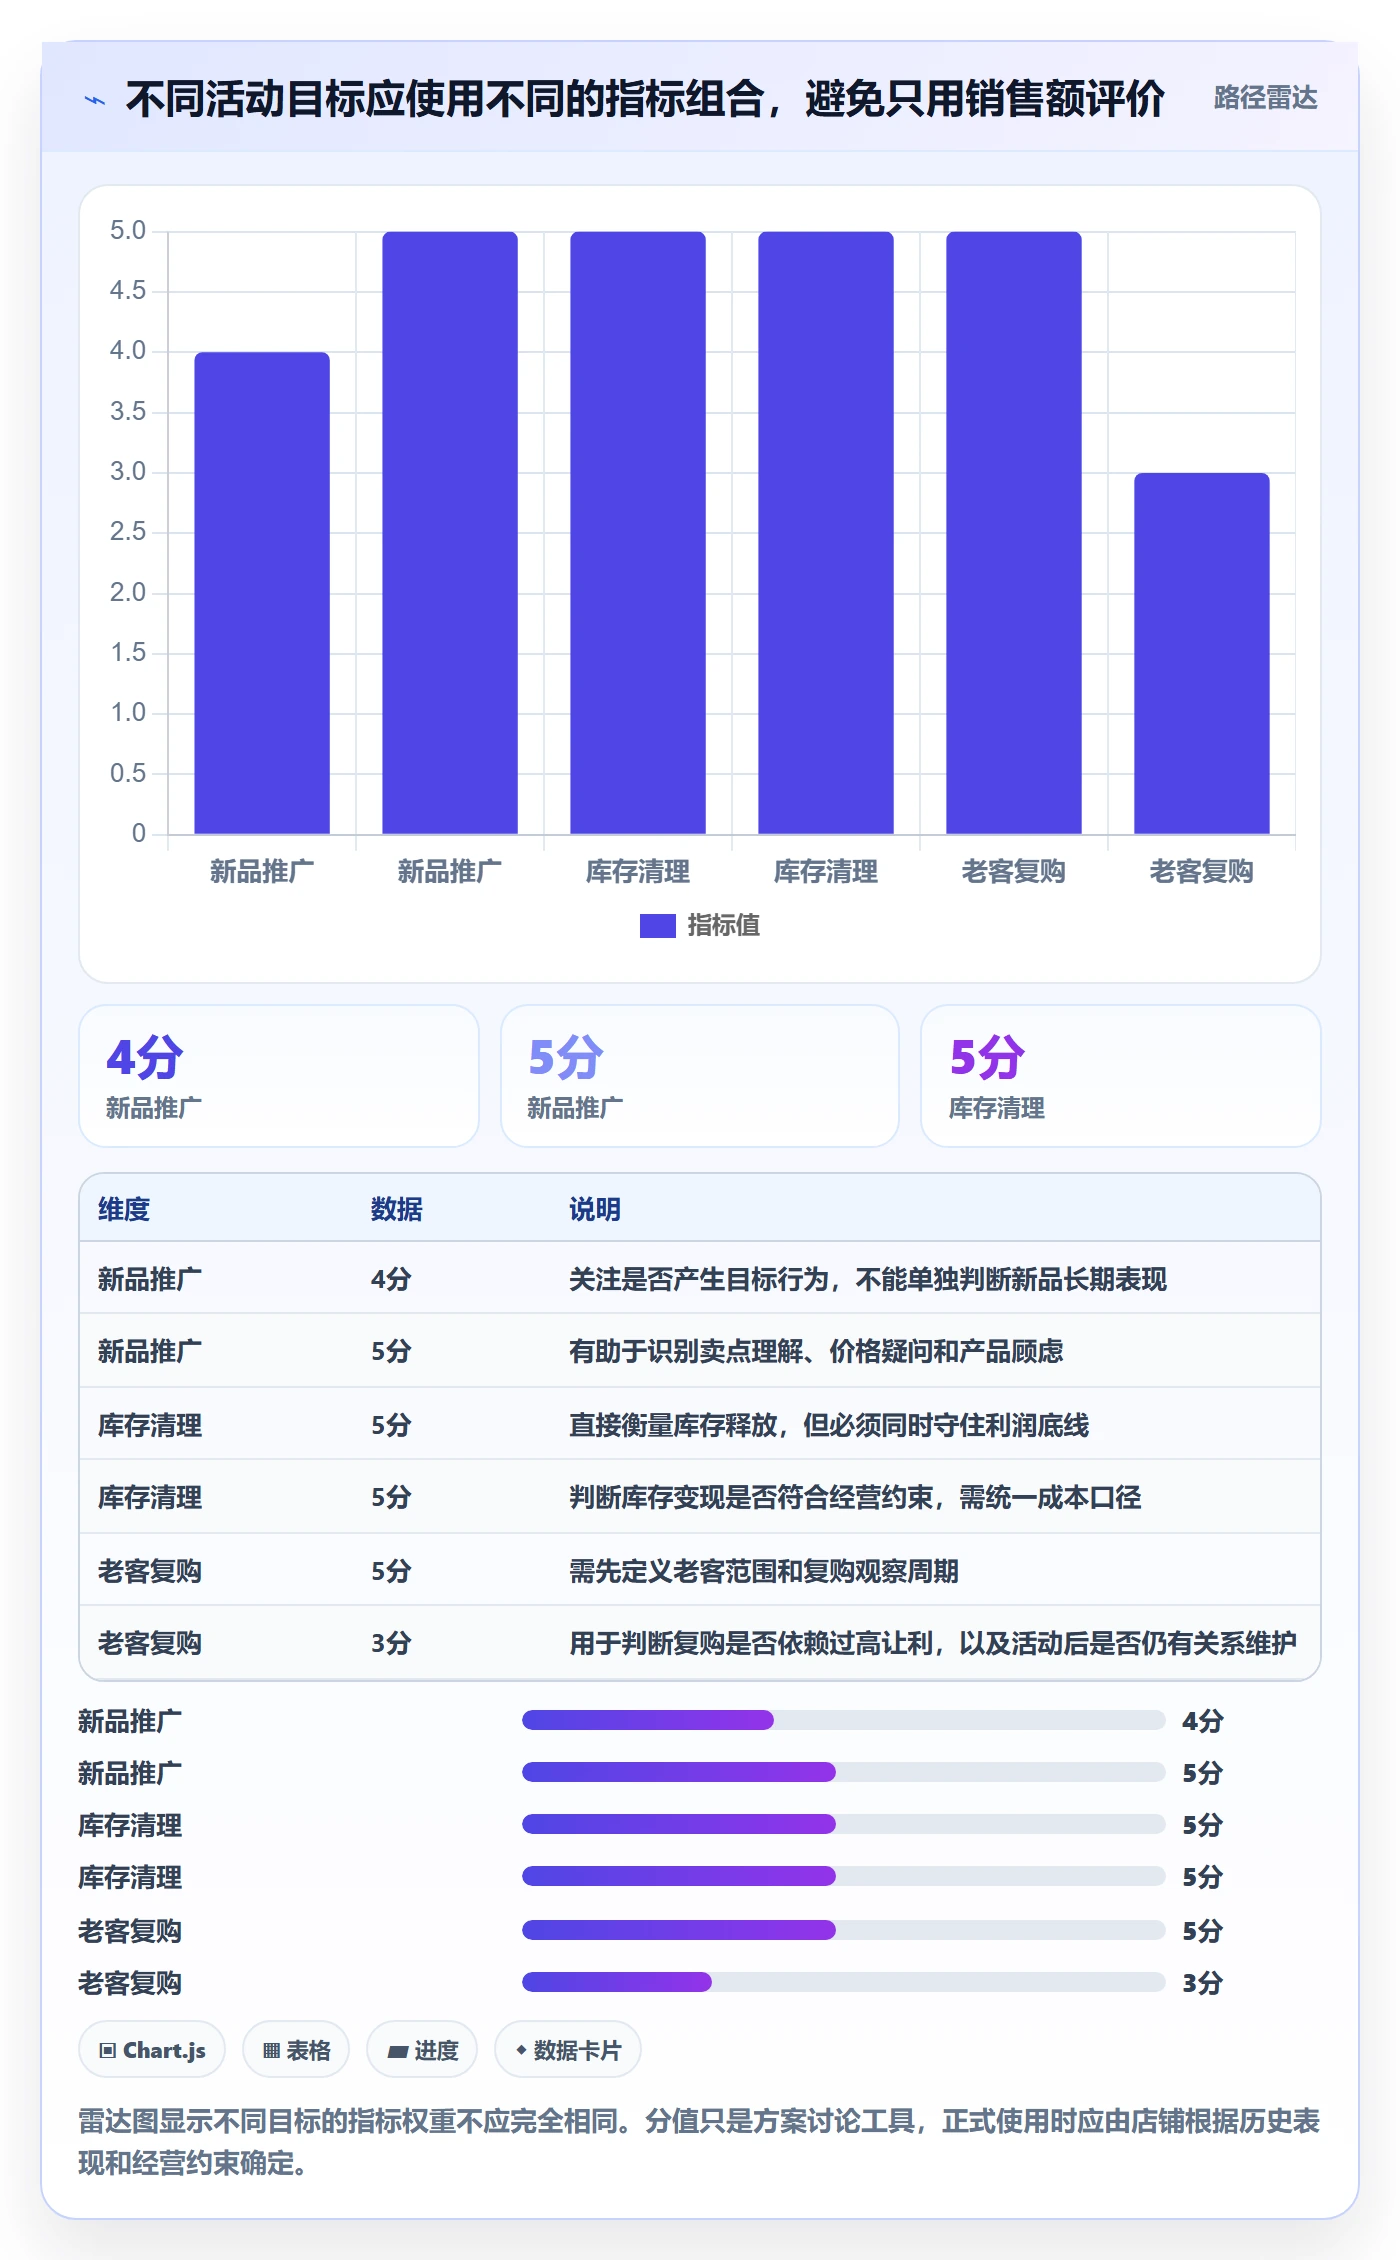The width and height of the screenshot is (1400, 2260).
Task: Click the 维度 column header
Action: (124, 1209)
